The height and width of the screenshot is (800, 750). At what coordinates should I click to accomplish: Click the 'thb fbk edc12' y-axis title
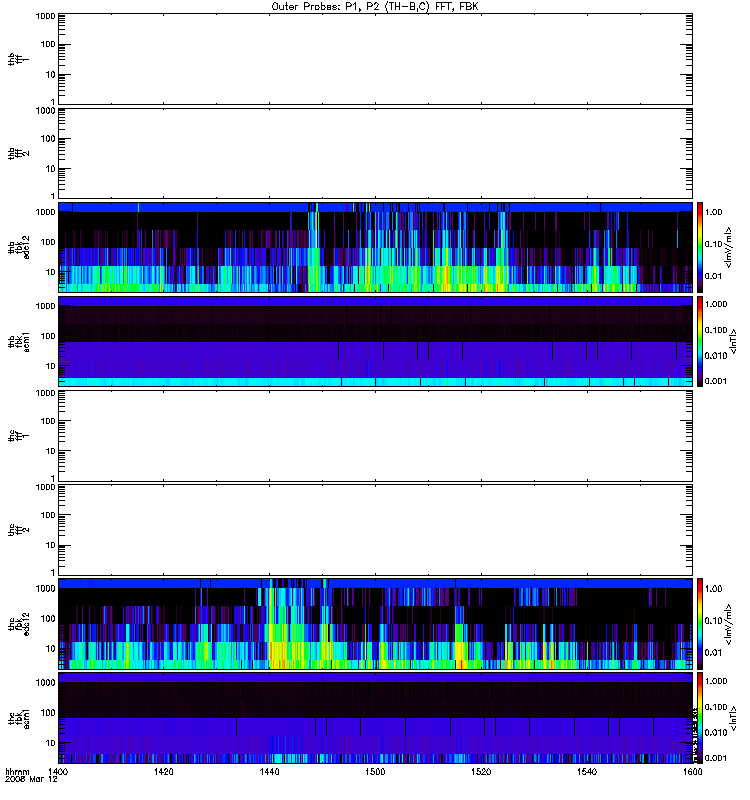click(x=19, y=247)
